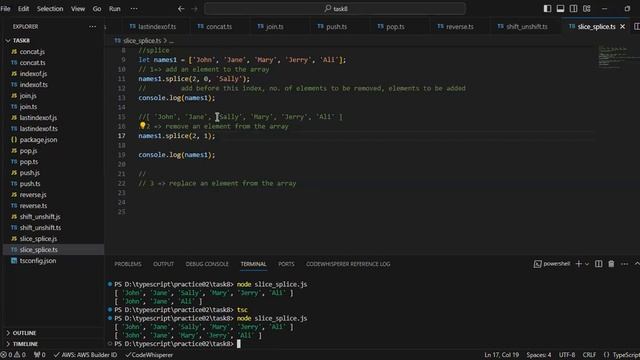Screen dimensions: 640x360
Task: Close the slice_splice.ts tab
Action: coord(622,27)
